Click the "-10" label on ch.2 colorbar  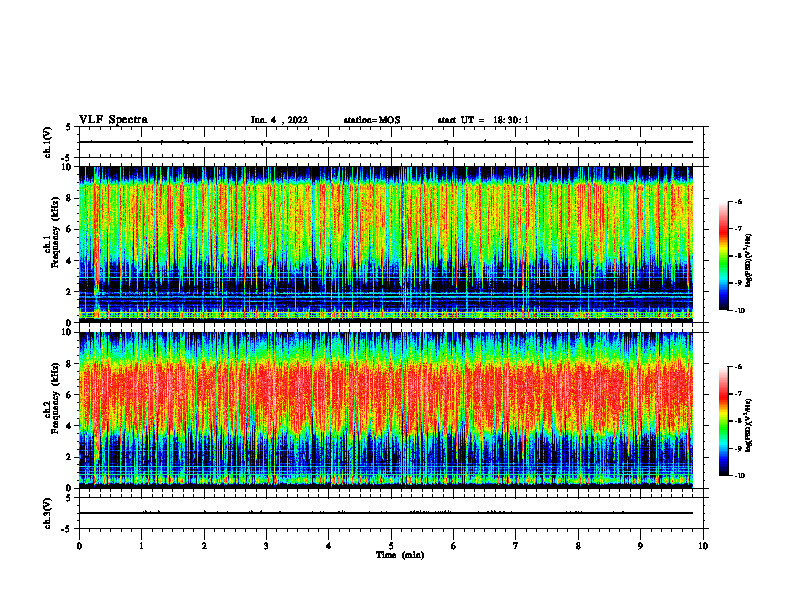(x=739, y=476)
